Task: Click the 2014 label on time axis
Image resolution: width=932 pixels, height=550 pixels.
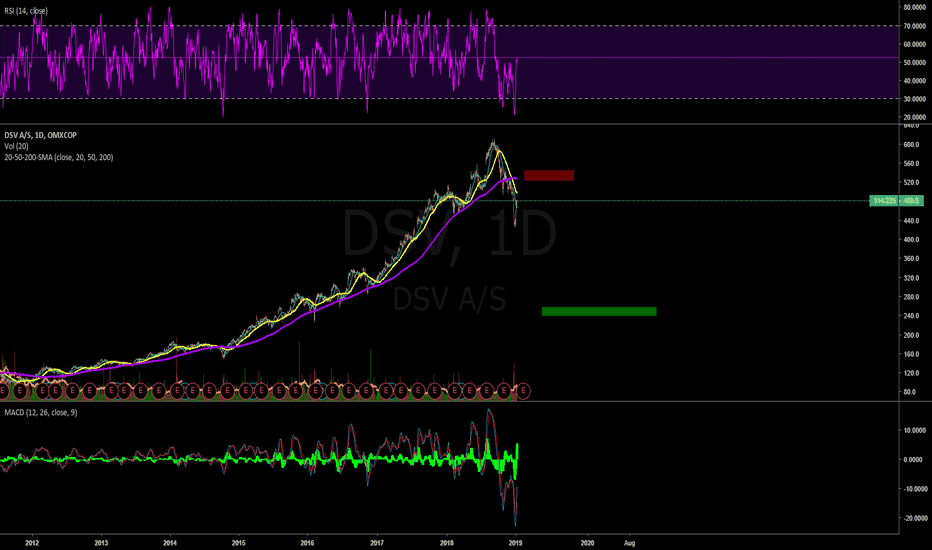Action: (170, 543)
